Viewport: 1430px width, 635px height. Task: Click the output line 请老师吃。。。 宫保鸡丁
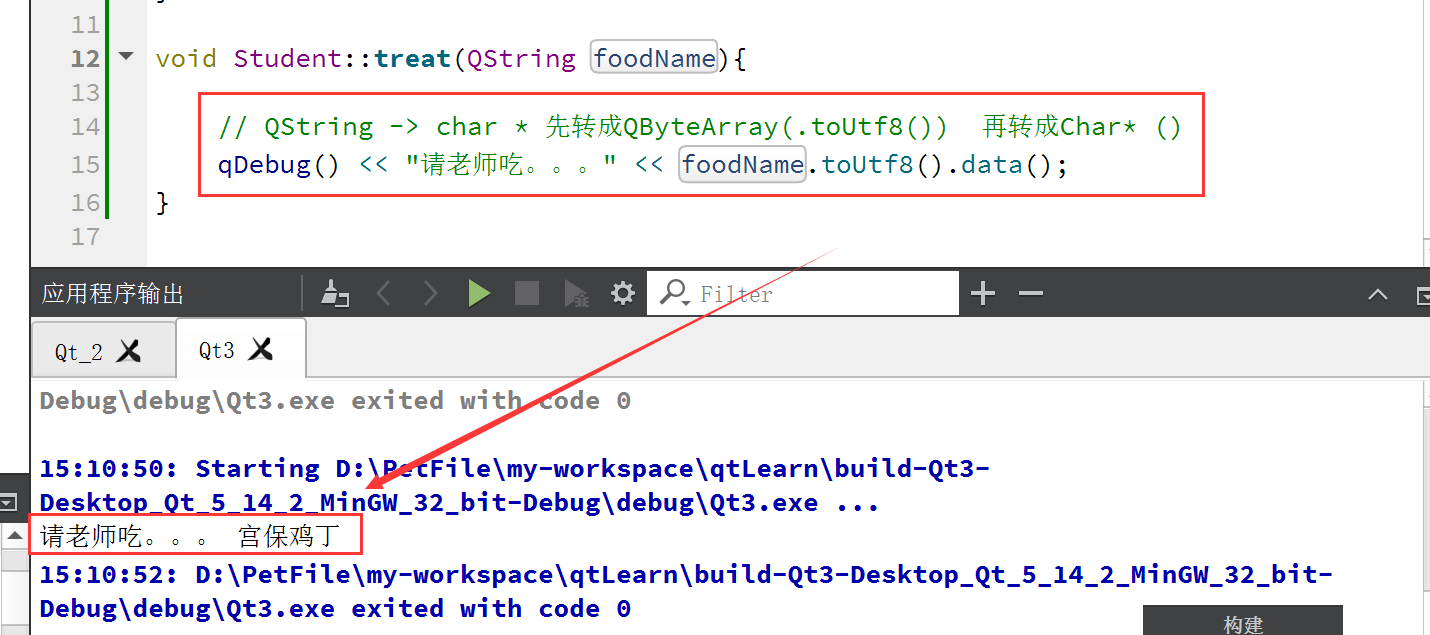[x=190, y=537]
